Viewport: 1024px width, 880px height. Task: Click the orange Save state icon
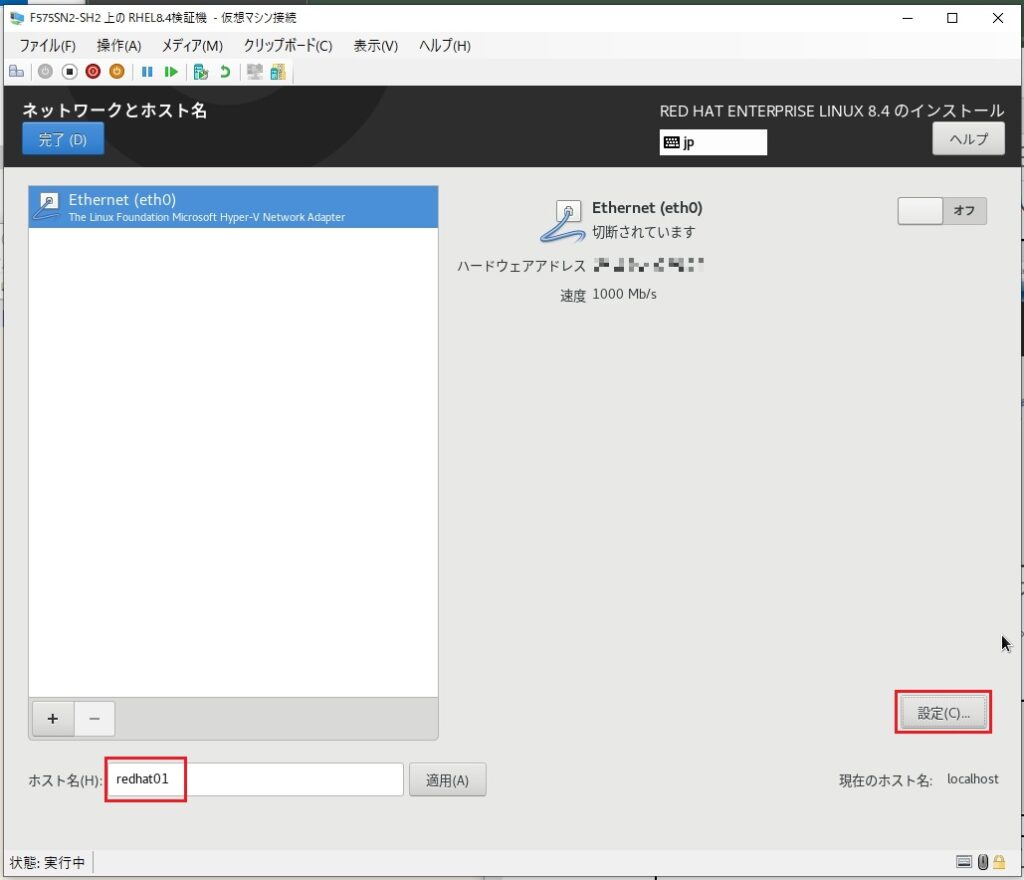point(117,72)
